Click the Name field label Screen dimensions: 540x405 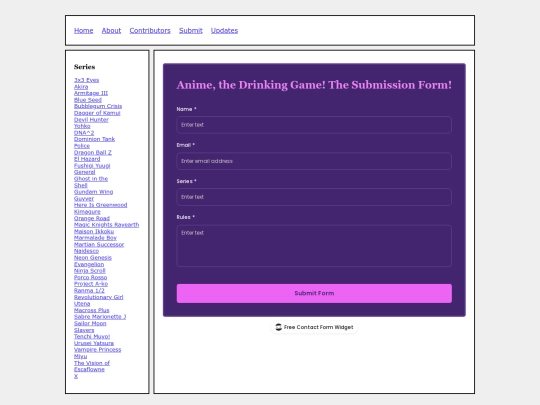tap(186, 109)
